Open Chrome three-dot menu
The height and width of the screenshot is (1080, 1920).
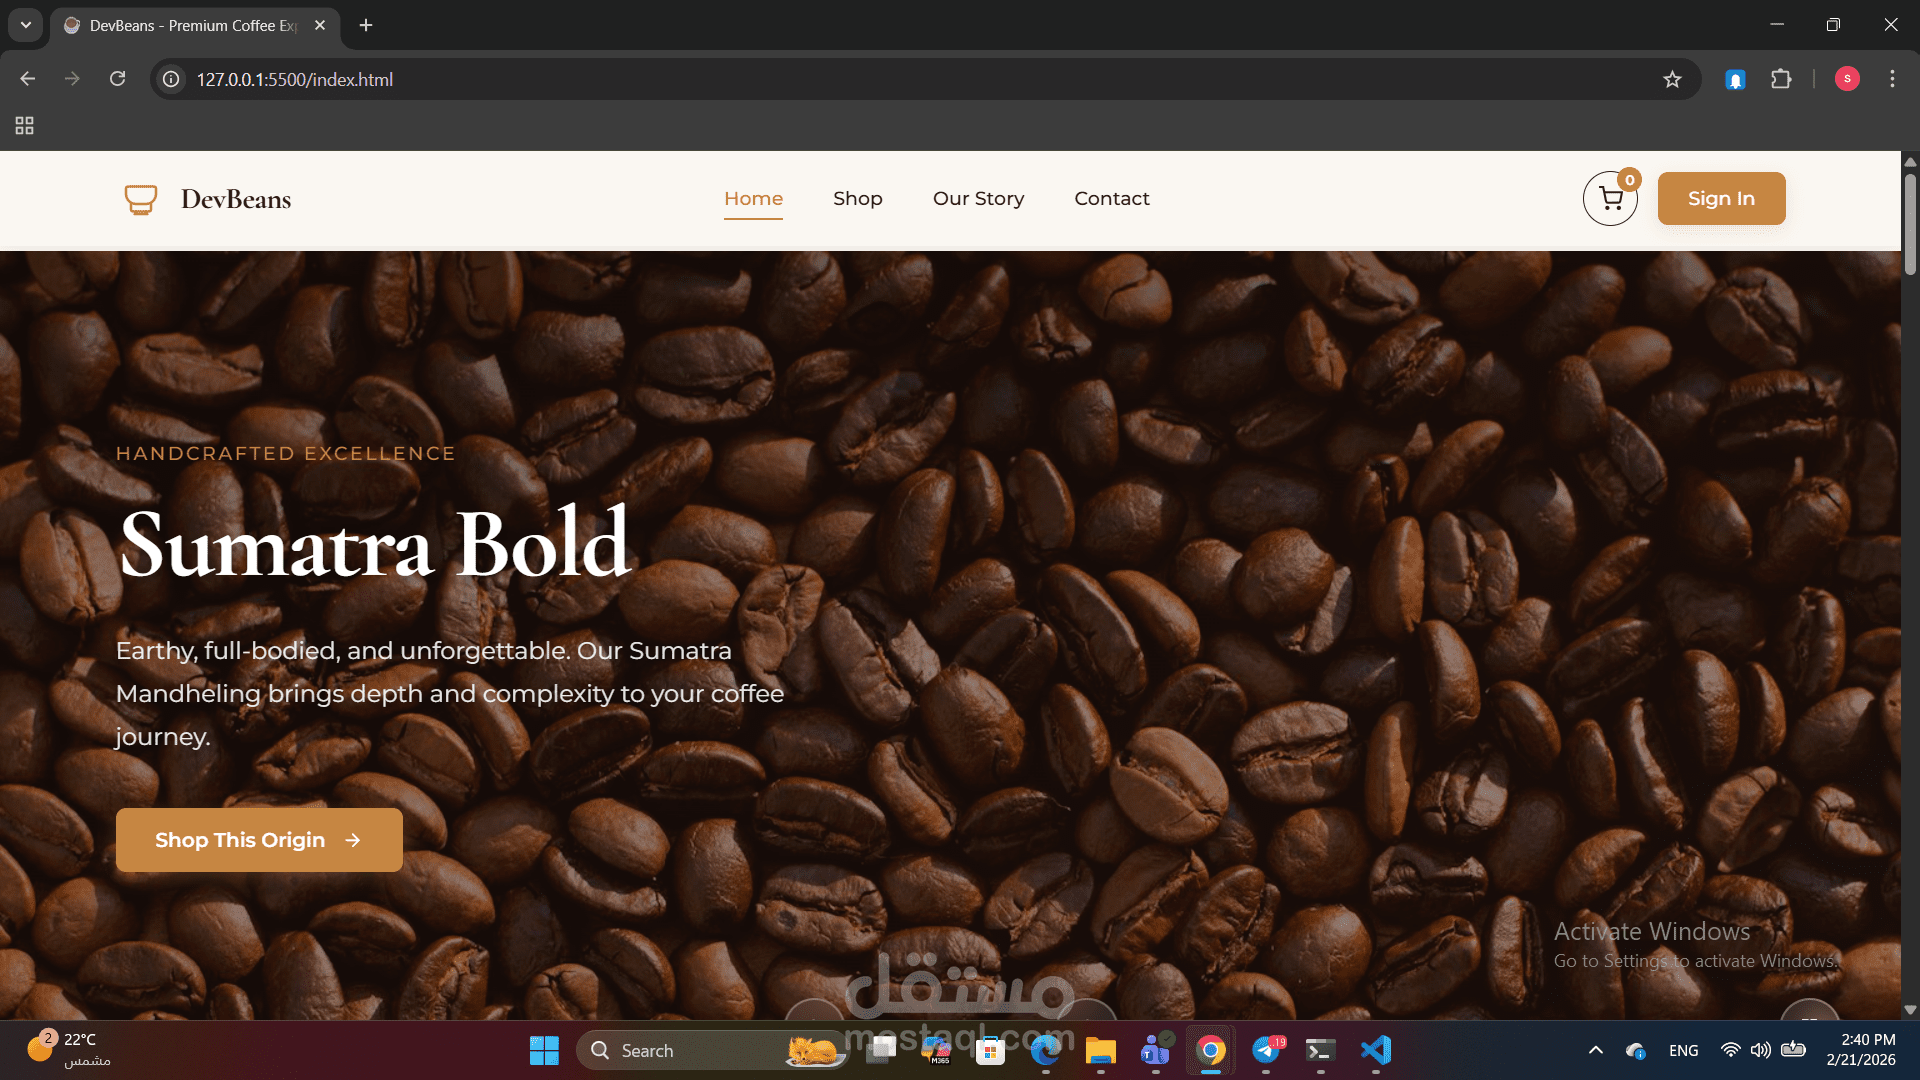point(1892,79)
